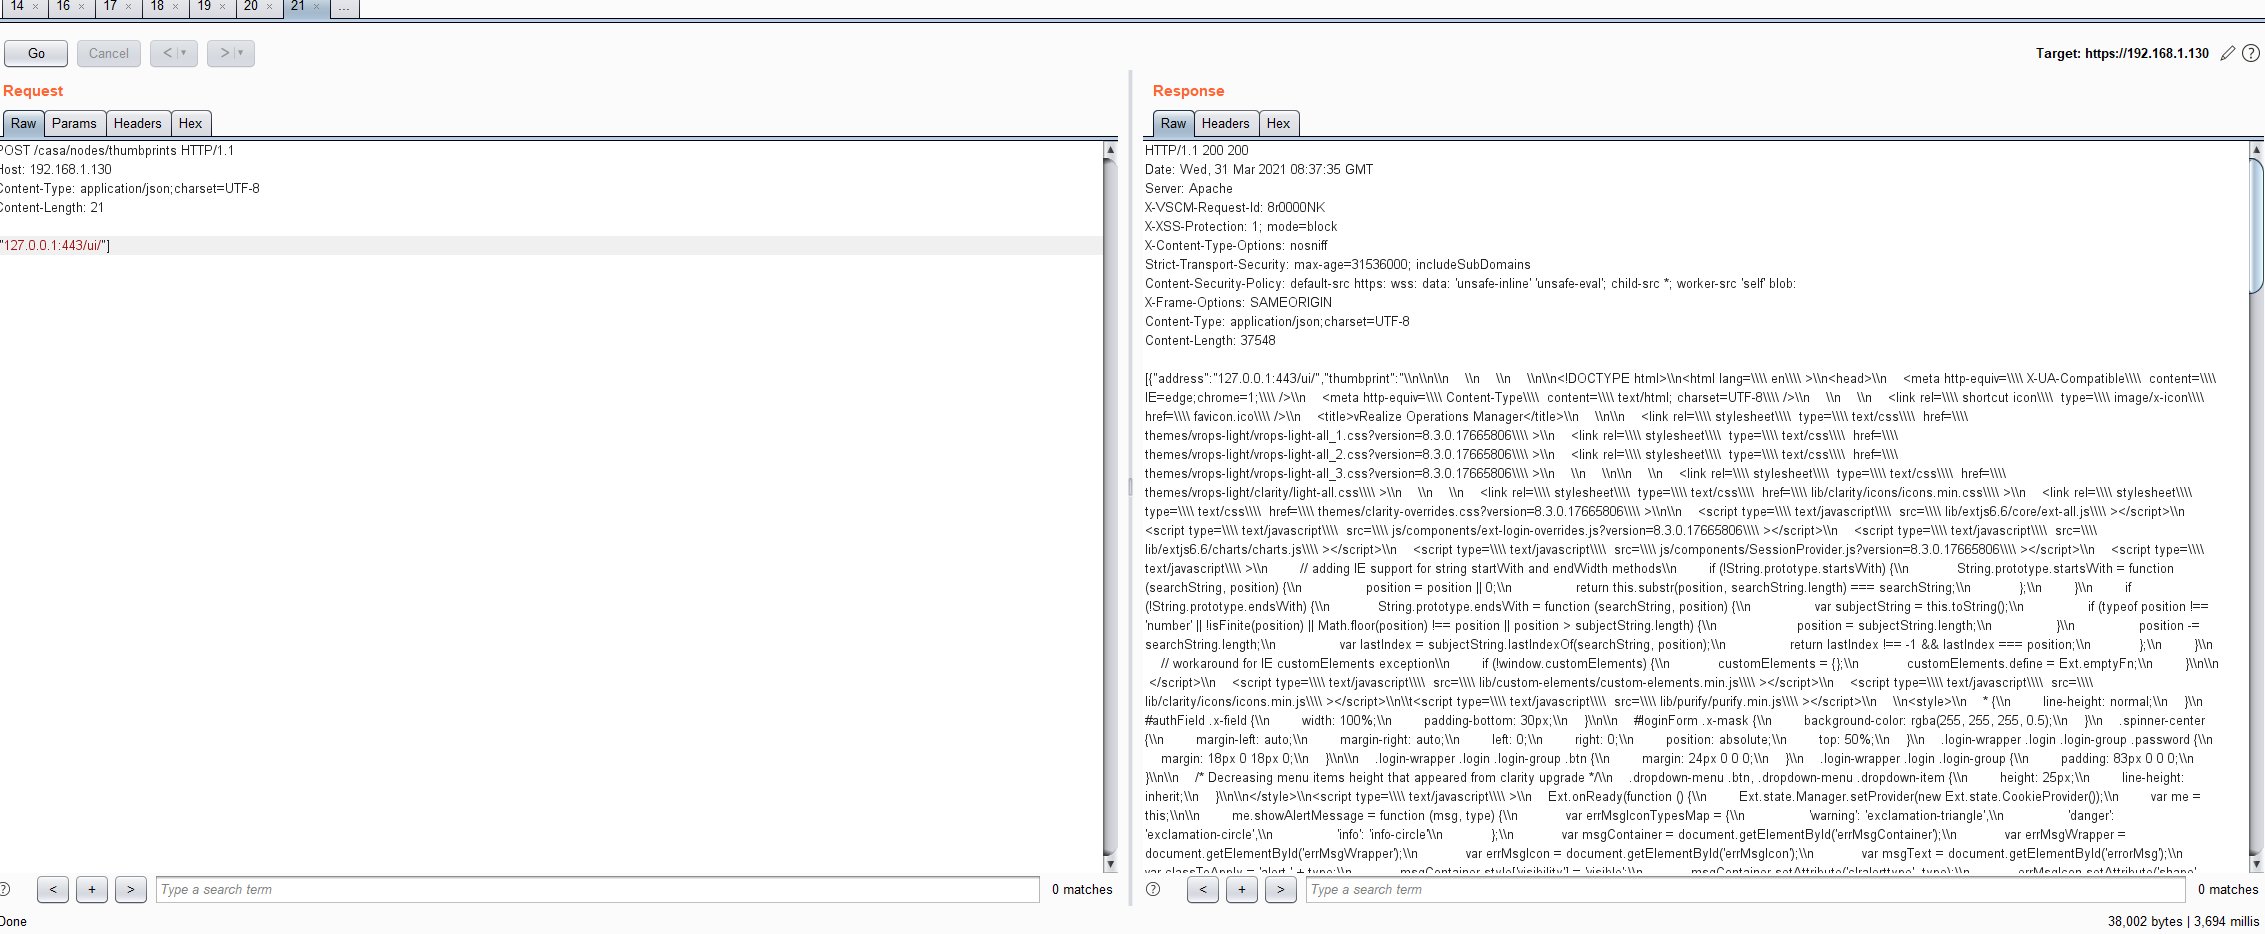Screen dimensions: 2265x934
Task: Click the request Content-Length: 21 header
Action: click(52, 208)
